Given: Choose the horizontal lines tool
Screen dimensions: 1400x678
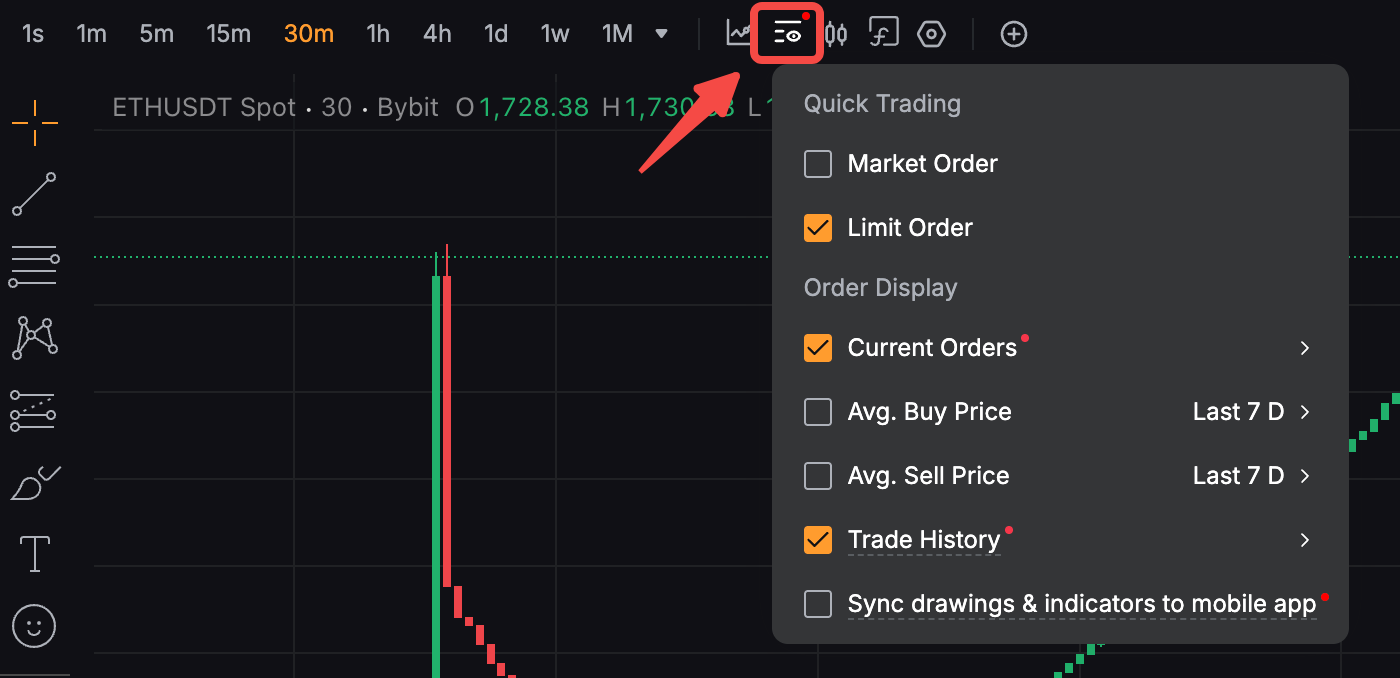Looking at the screenshot, I should [x=35, y=266].
